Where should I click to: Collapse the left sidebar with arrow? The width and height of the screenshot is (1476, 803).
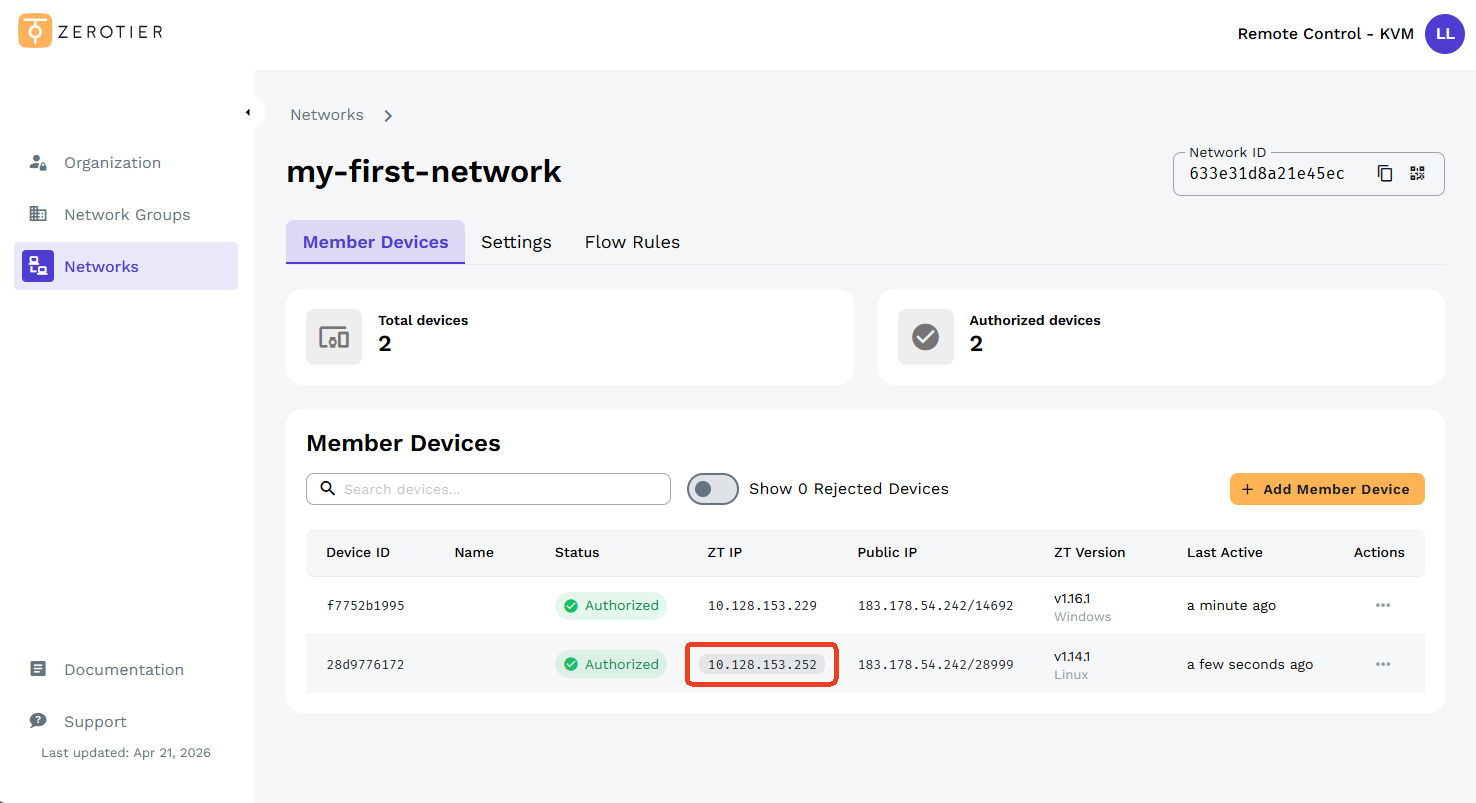[248, 112]
